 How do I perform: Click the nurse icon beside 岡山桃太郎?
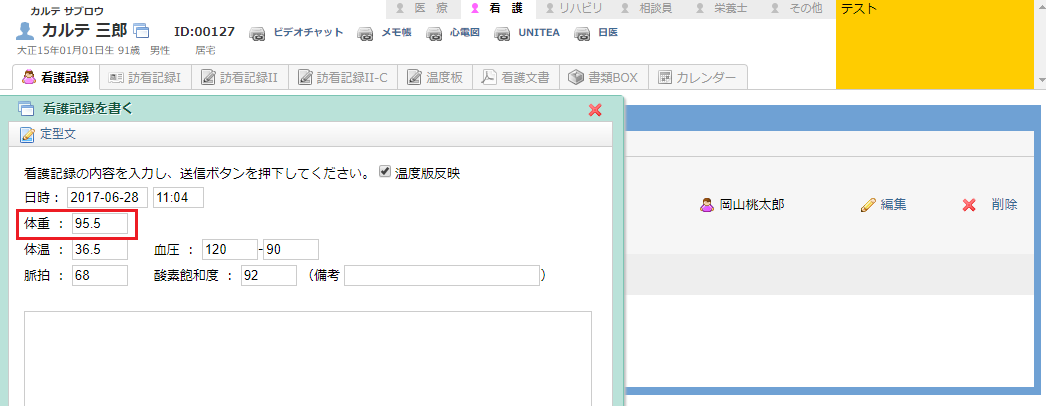pyautogui.click(x=706, y=205)
